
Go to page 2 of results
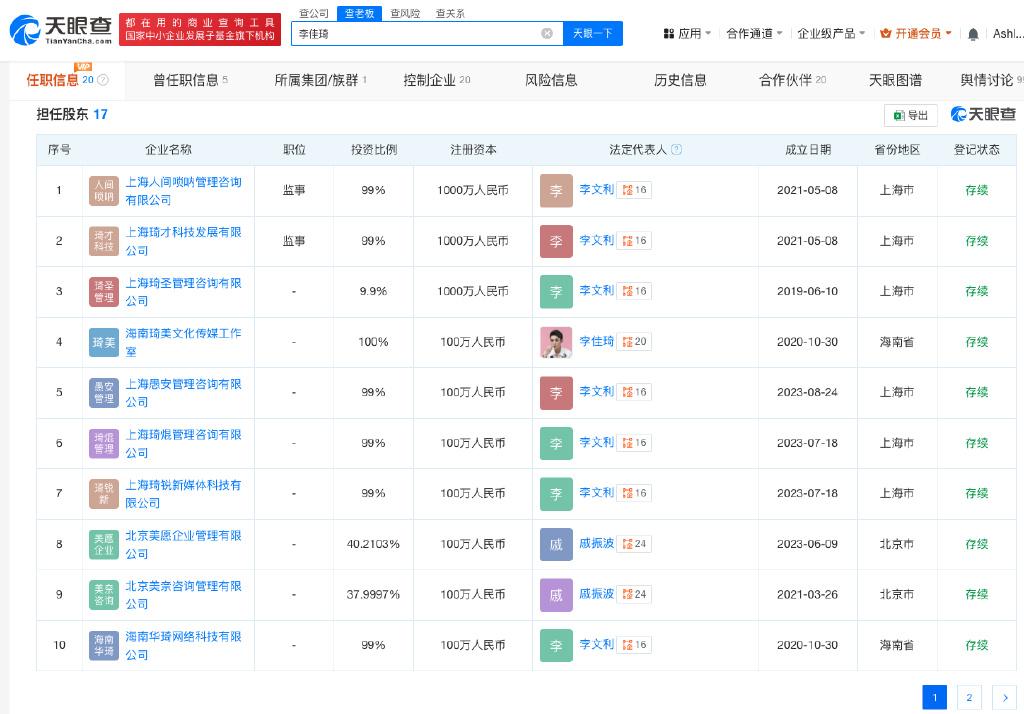[x=968, y=697]
